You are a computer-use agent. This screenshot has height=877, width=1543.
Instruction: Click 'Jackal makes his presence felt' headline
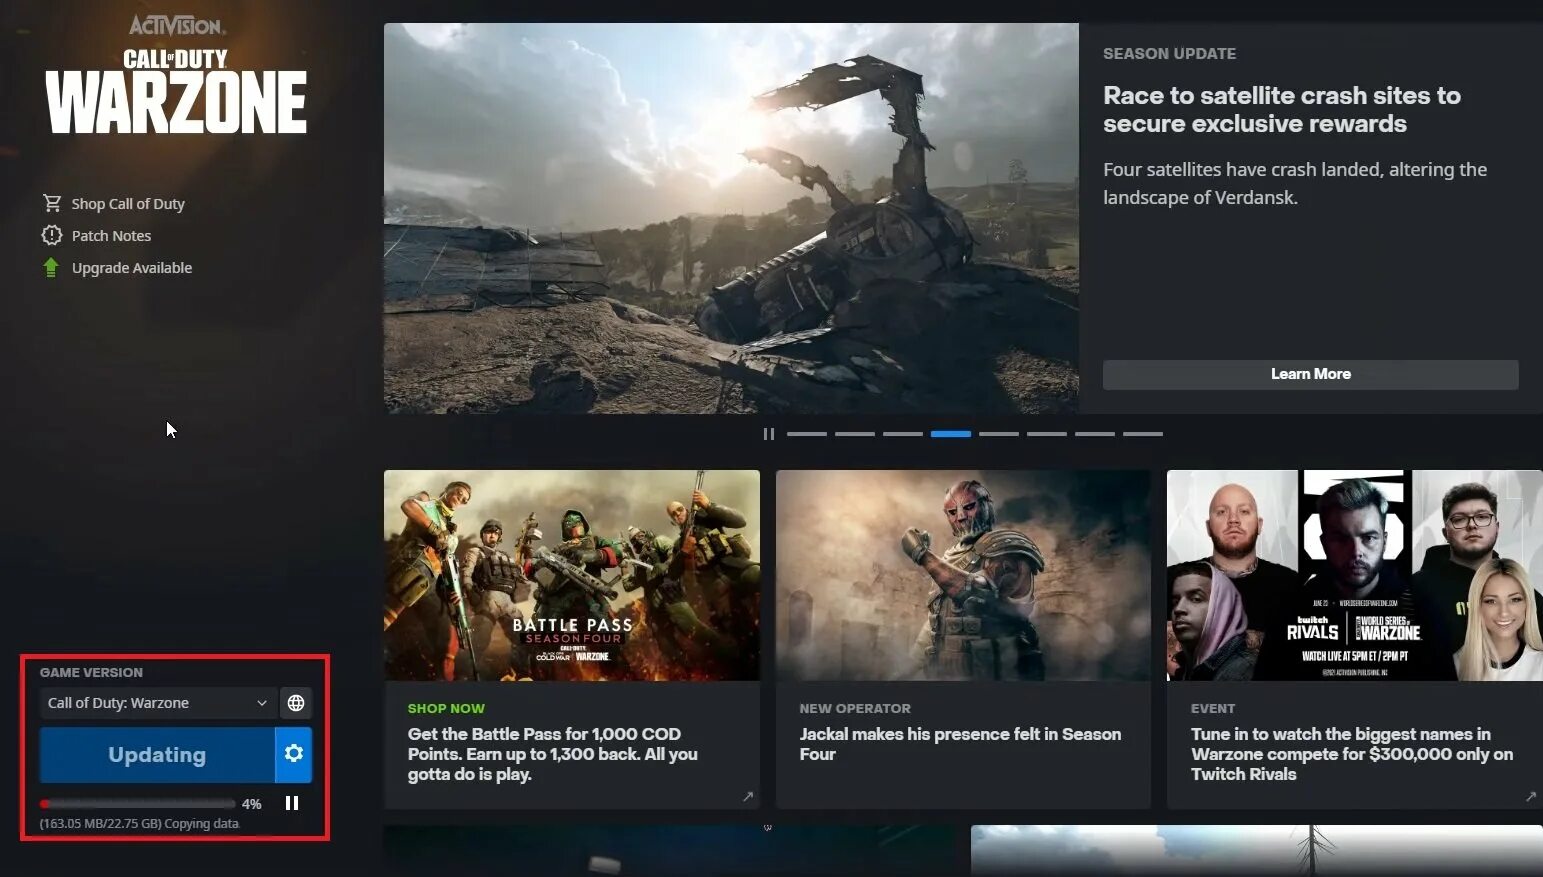click(x=960, y=744)
